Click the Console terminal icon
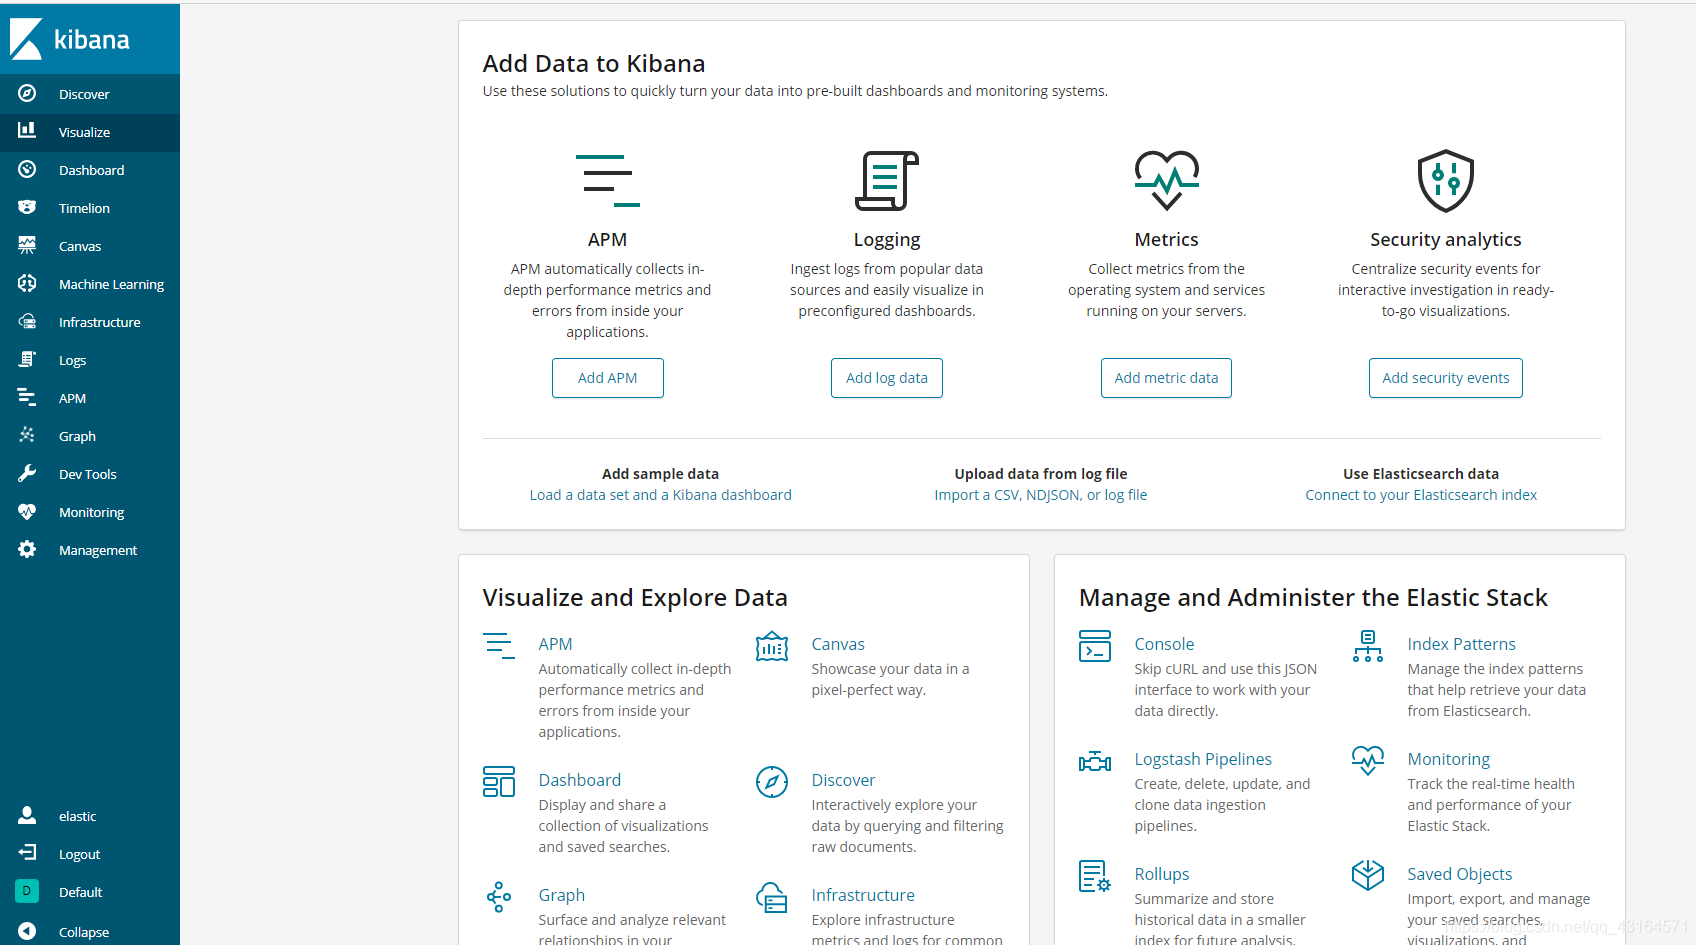 (1095, 646)
